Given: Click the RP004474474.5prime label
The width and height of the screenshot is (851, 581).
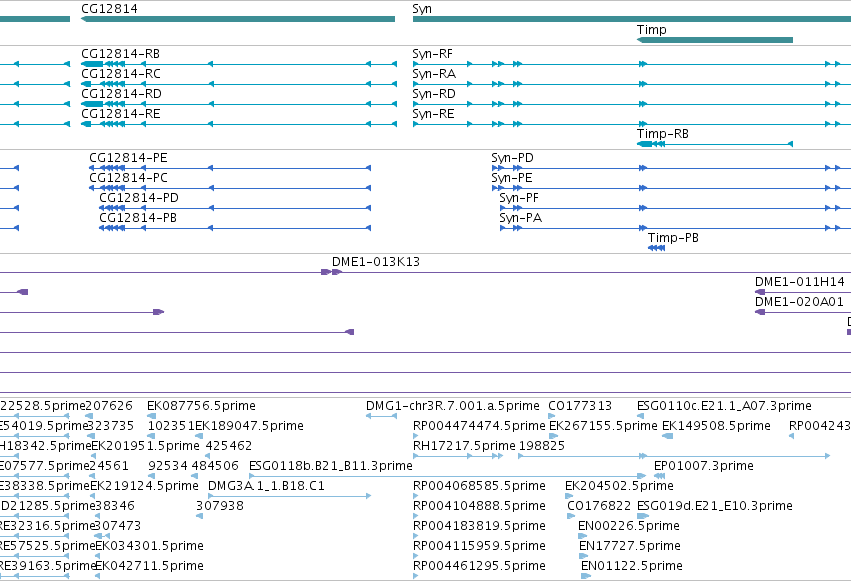Looking at the screenshot, I should [479, 426].
